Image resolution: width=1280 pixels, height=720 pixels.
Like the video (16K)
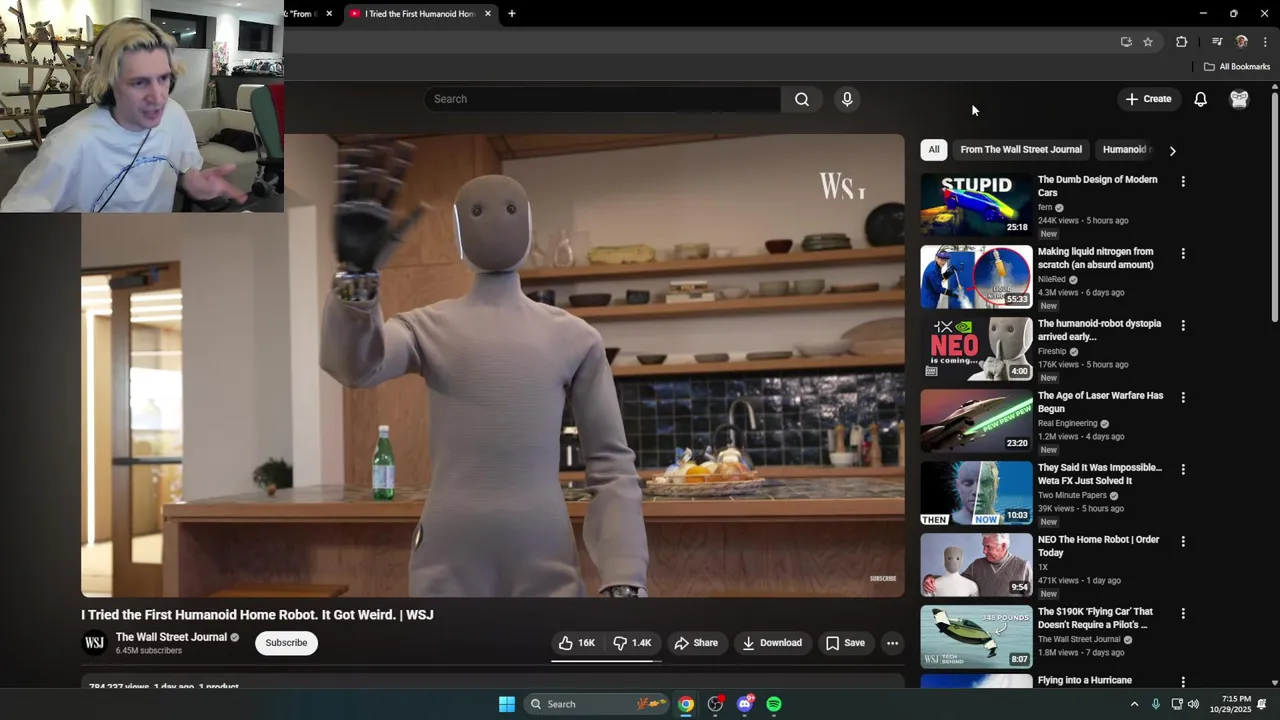click(577, 643)
